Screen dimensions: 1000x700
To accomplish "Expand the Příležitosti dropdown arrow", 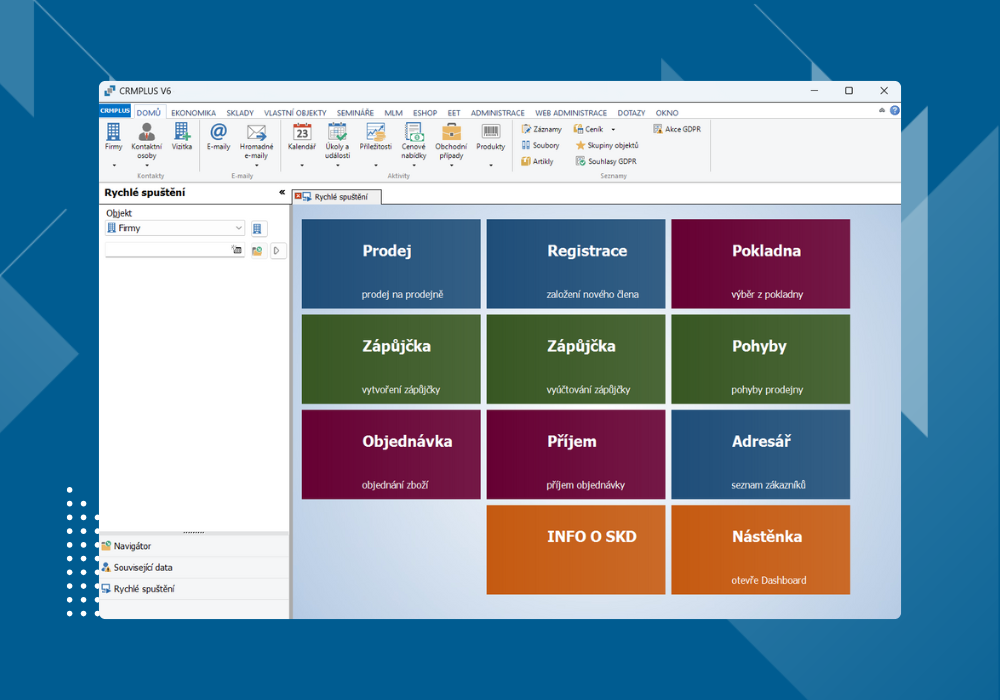I will click(x=376, y=166).
